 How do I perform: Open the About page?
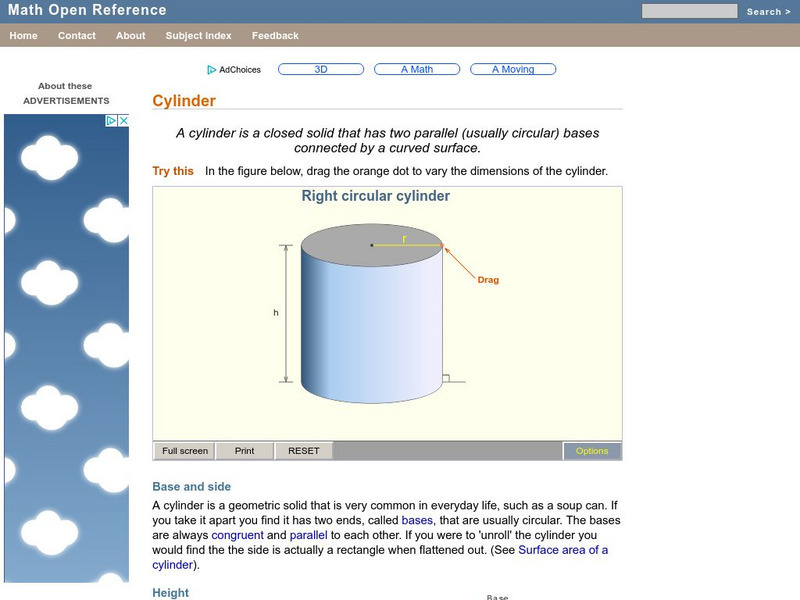coord(131,36)
